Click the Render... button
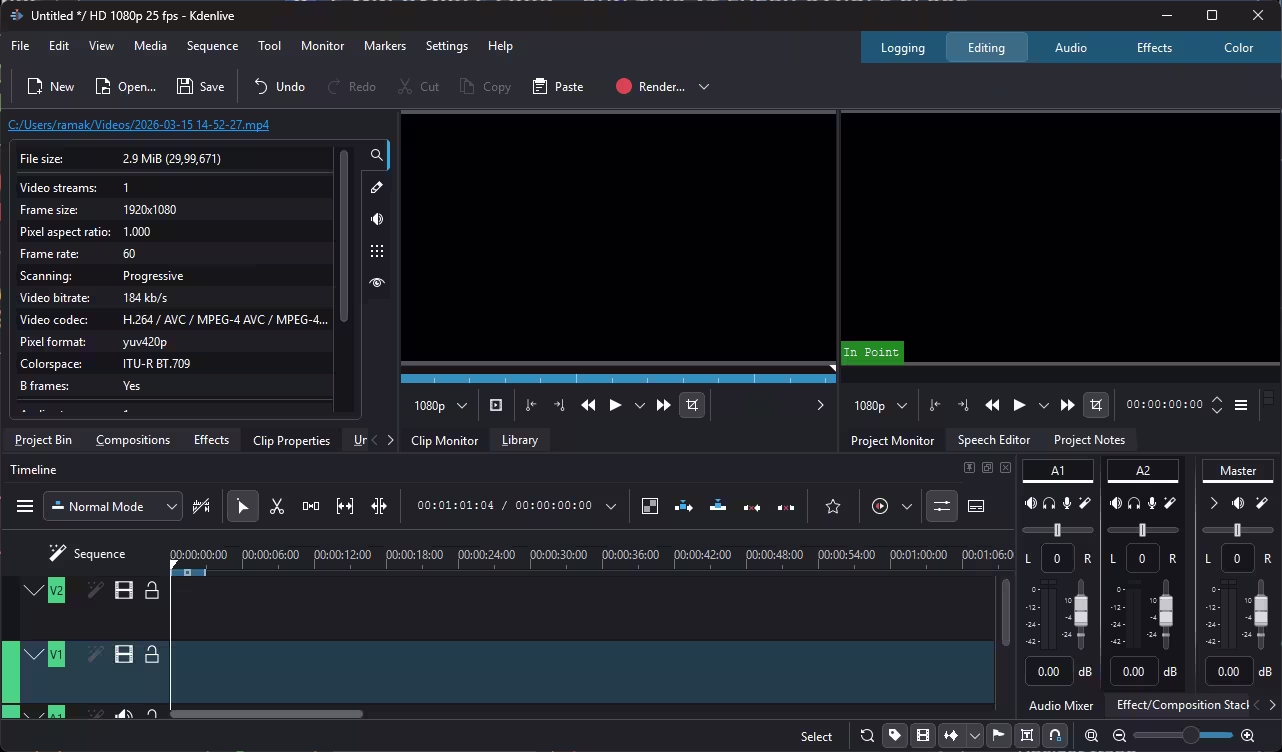 tap(650, 87)
